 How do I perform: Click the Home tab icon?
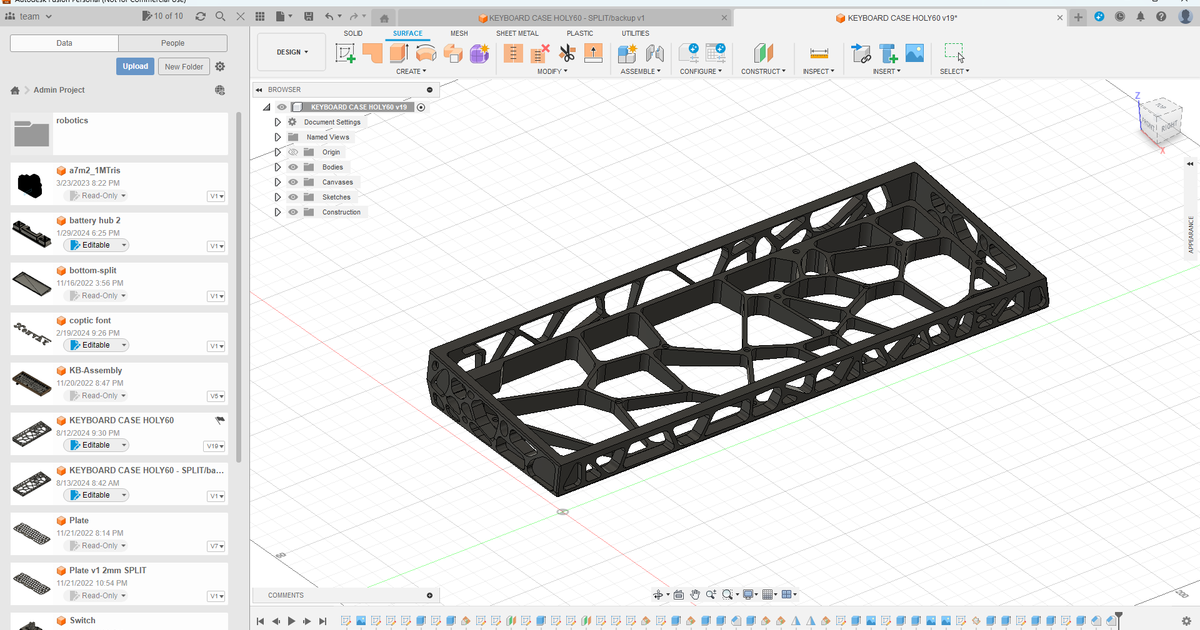(x=384, y=18)
